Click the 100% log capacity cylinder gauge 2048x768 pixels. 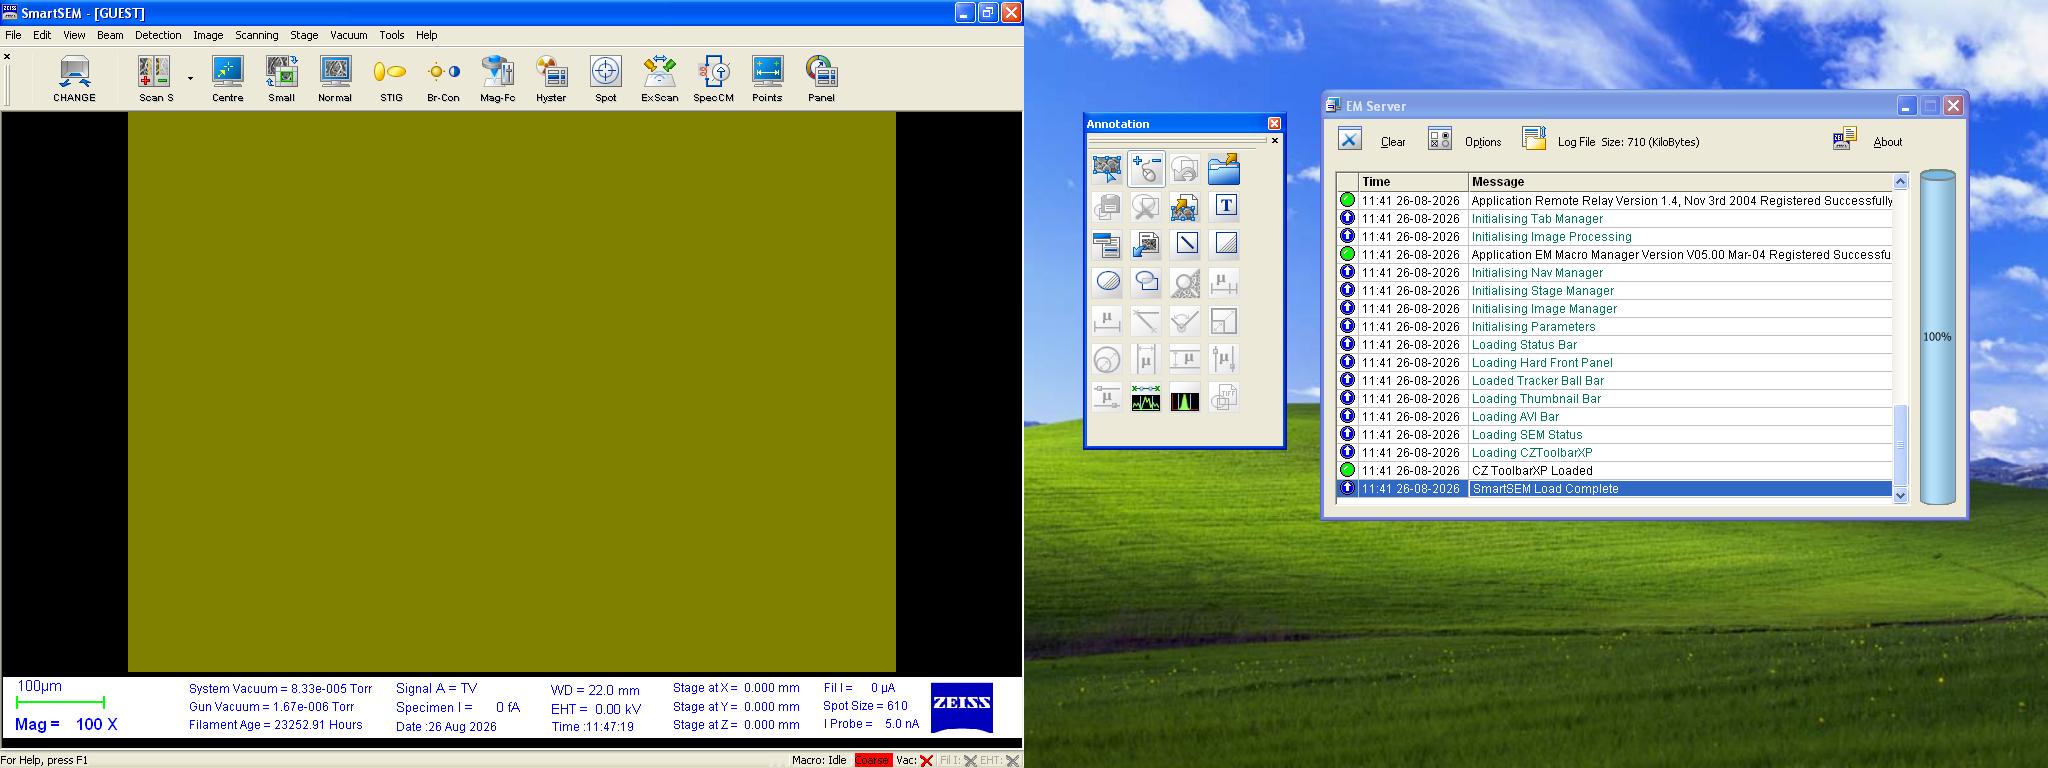1937,337
